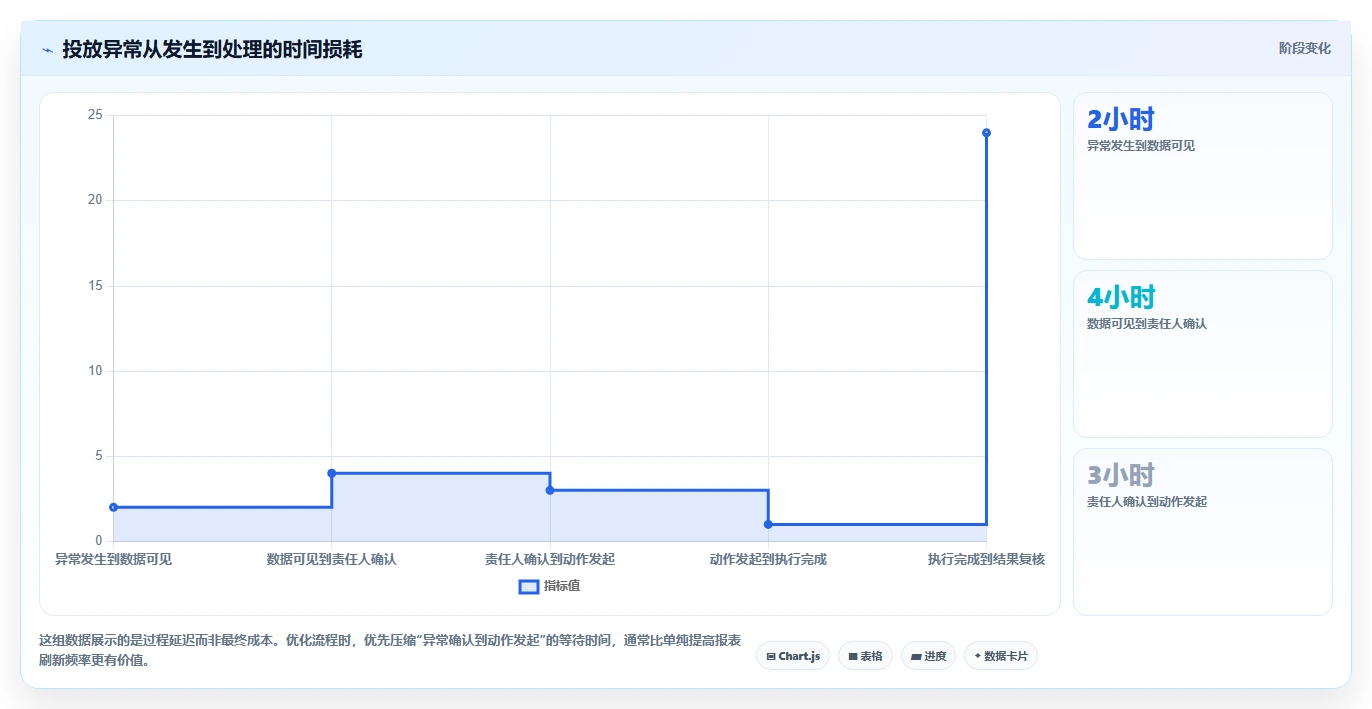Open the 2小时 stat card
Screen dimensions: 1372x709
[x=1202, y=176]
